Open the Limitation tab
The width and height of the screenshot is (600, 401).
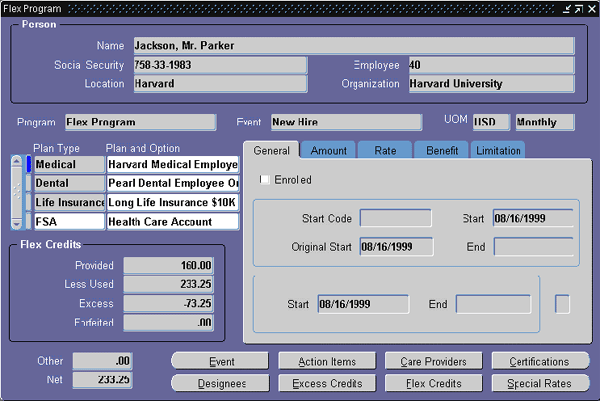tap(498, 150)
